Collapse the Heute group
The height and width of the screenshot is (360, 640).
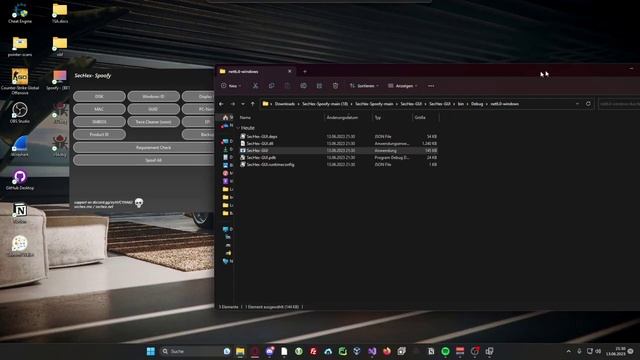coord(238,128)
